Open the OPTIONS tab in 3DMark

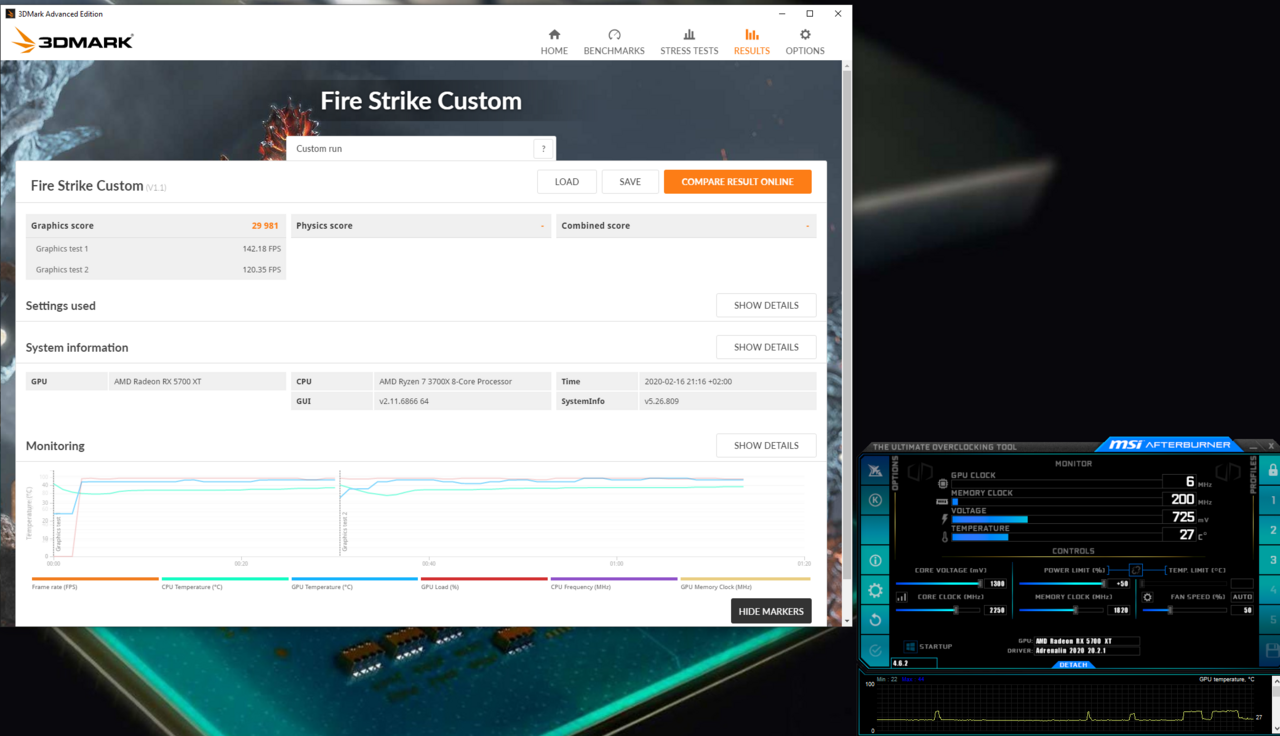(x=805, y=42)
